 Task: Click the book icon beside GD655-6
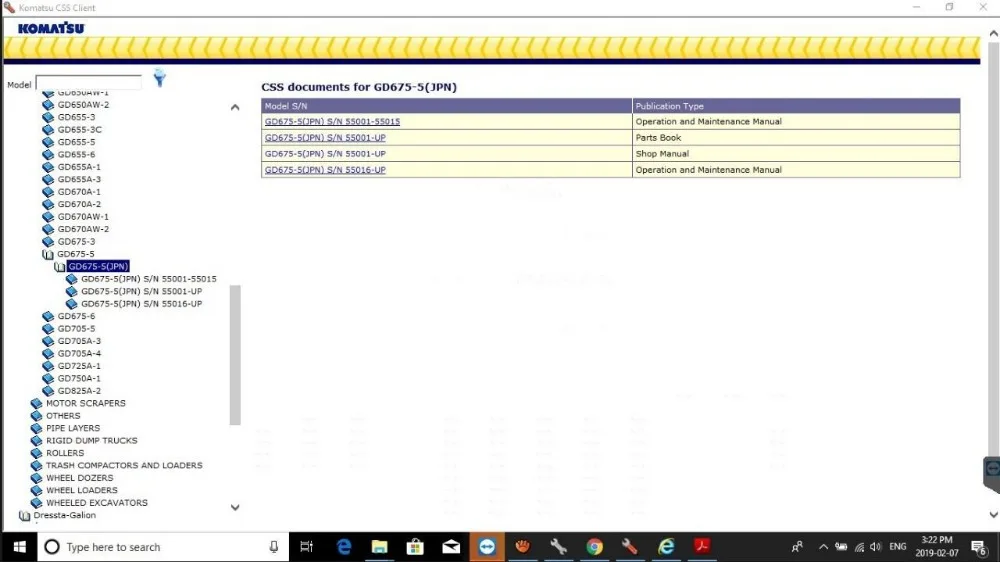48,154
